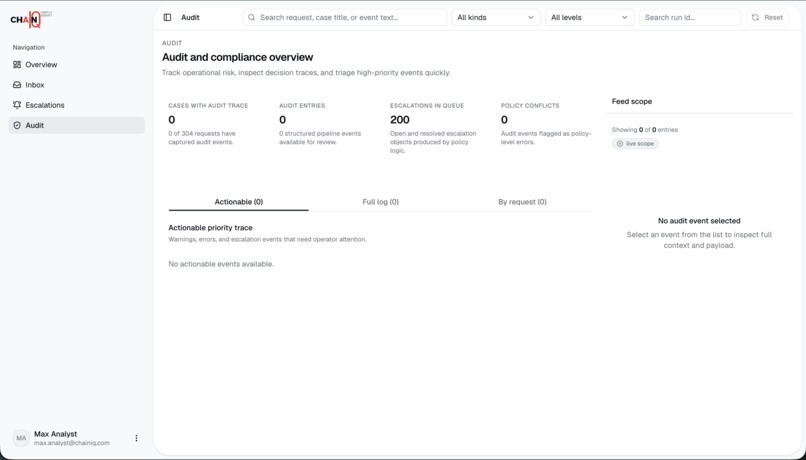The image size is (806, 460).
Task: Open the user menu three-dot icon
Action: [x=136, y=438]
